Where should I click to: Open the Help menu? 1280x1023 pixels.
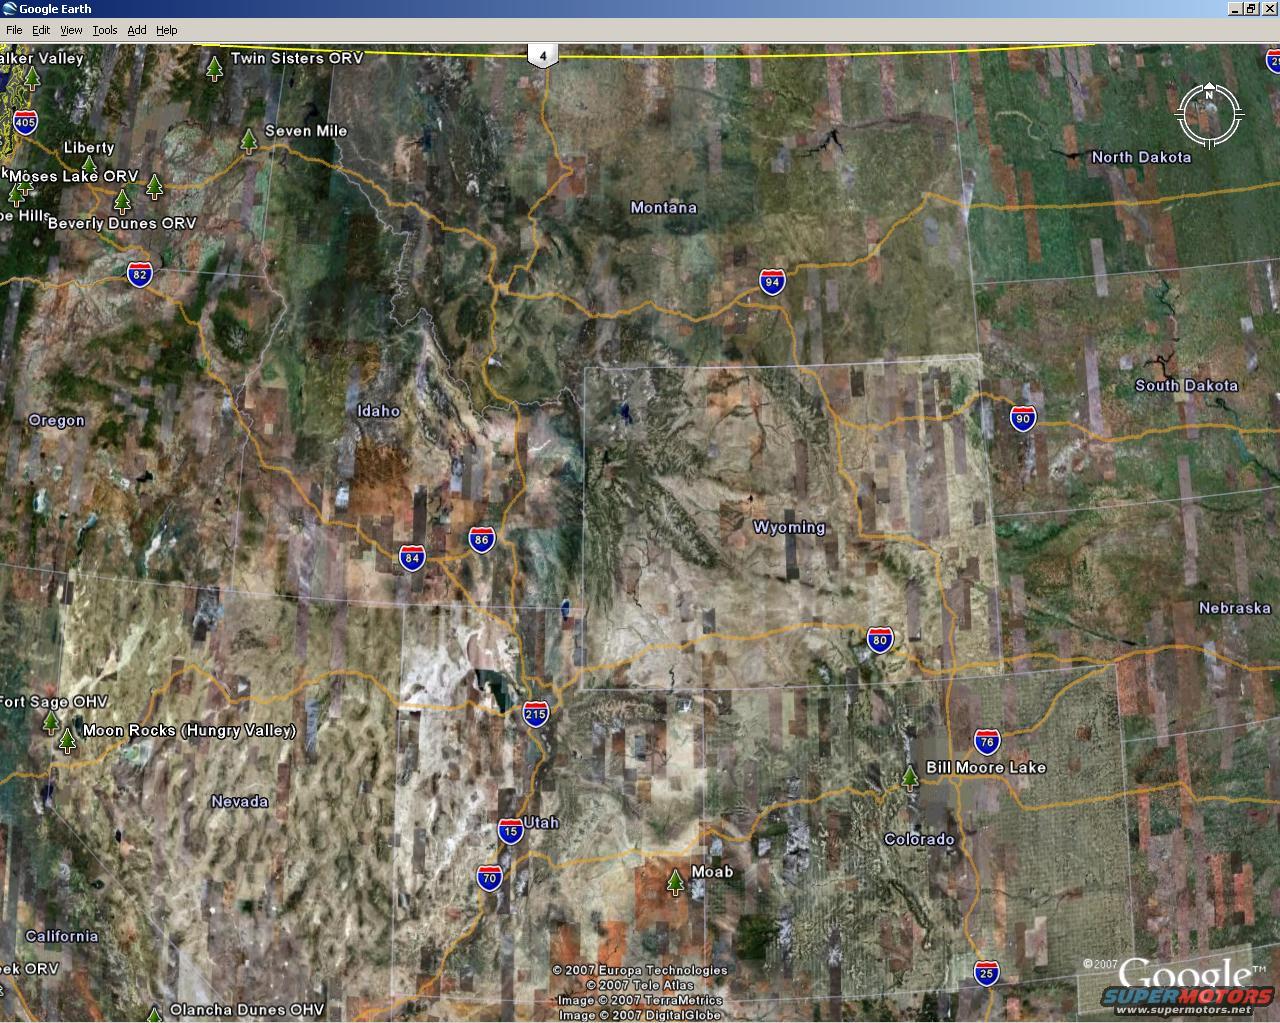tap(167, 30)
